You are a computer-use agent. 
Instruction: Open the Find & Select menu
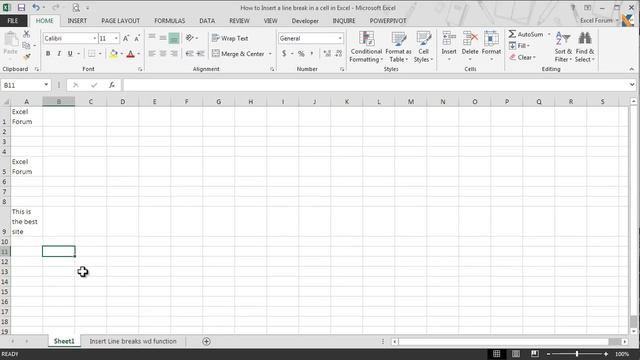tap(585, 47)
